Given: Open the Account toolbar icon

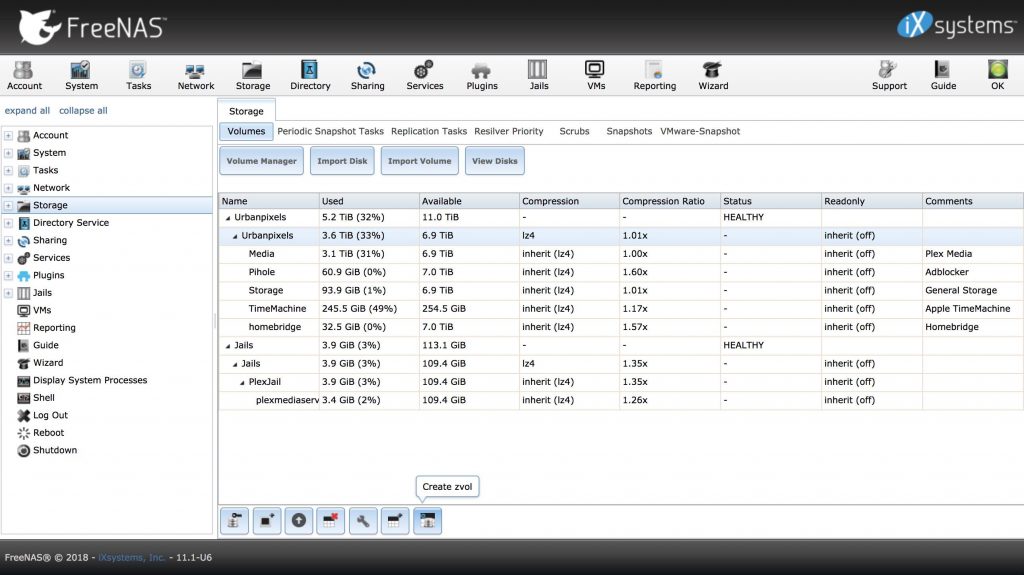Looking at the screenshot, I should click(x=24, y=75).
